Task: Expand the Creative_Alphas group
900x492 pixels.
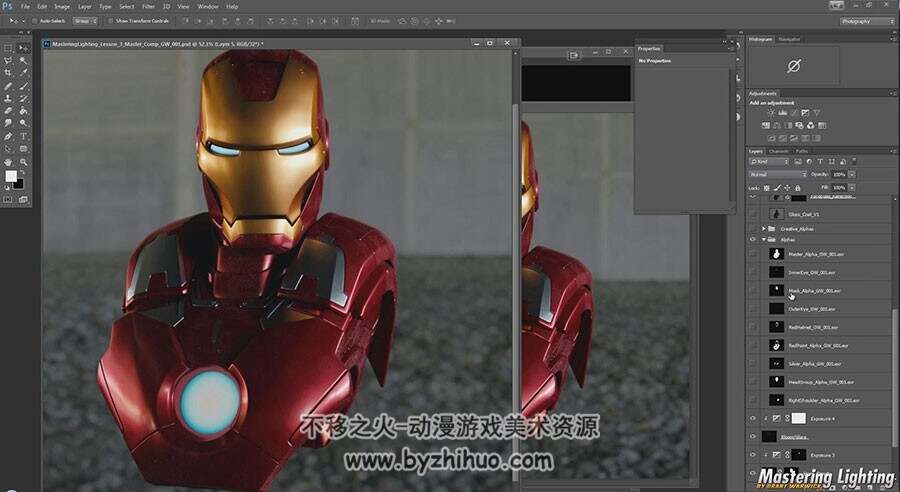Action: (x=764, y=228)
